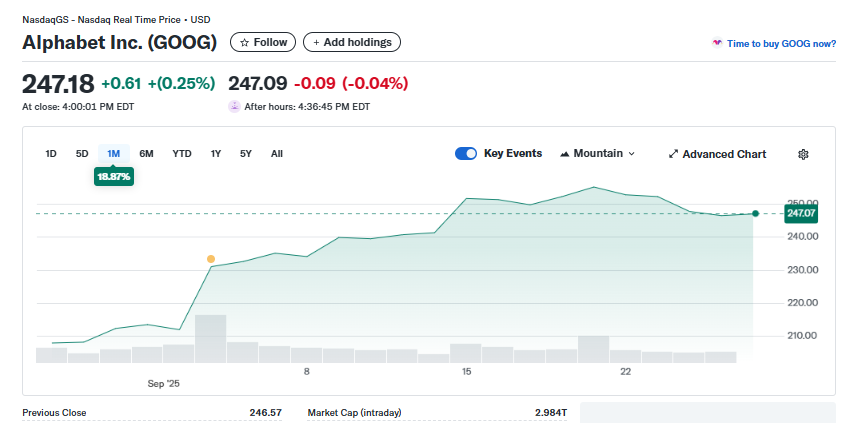Click the Add holdings button

tap(352, 42)
